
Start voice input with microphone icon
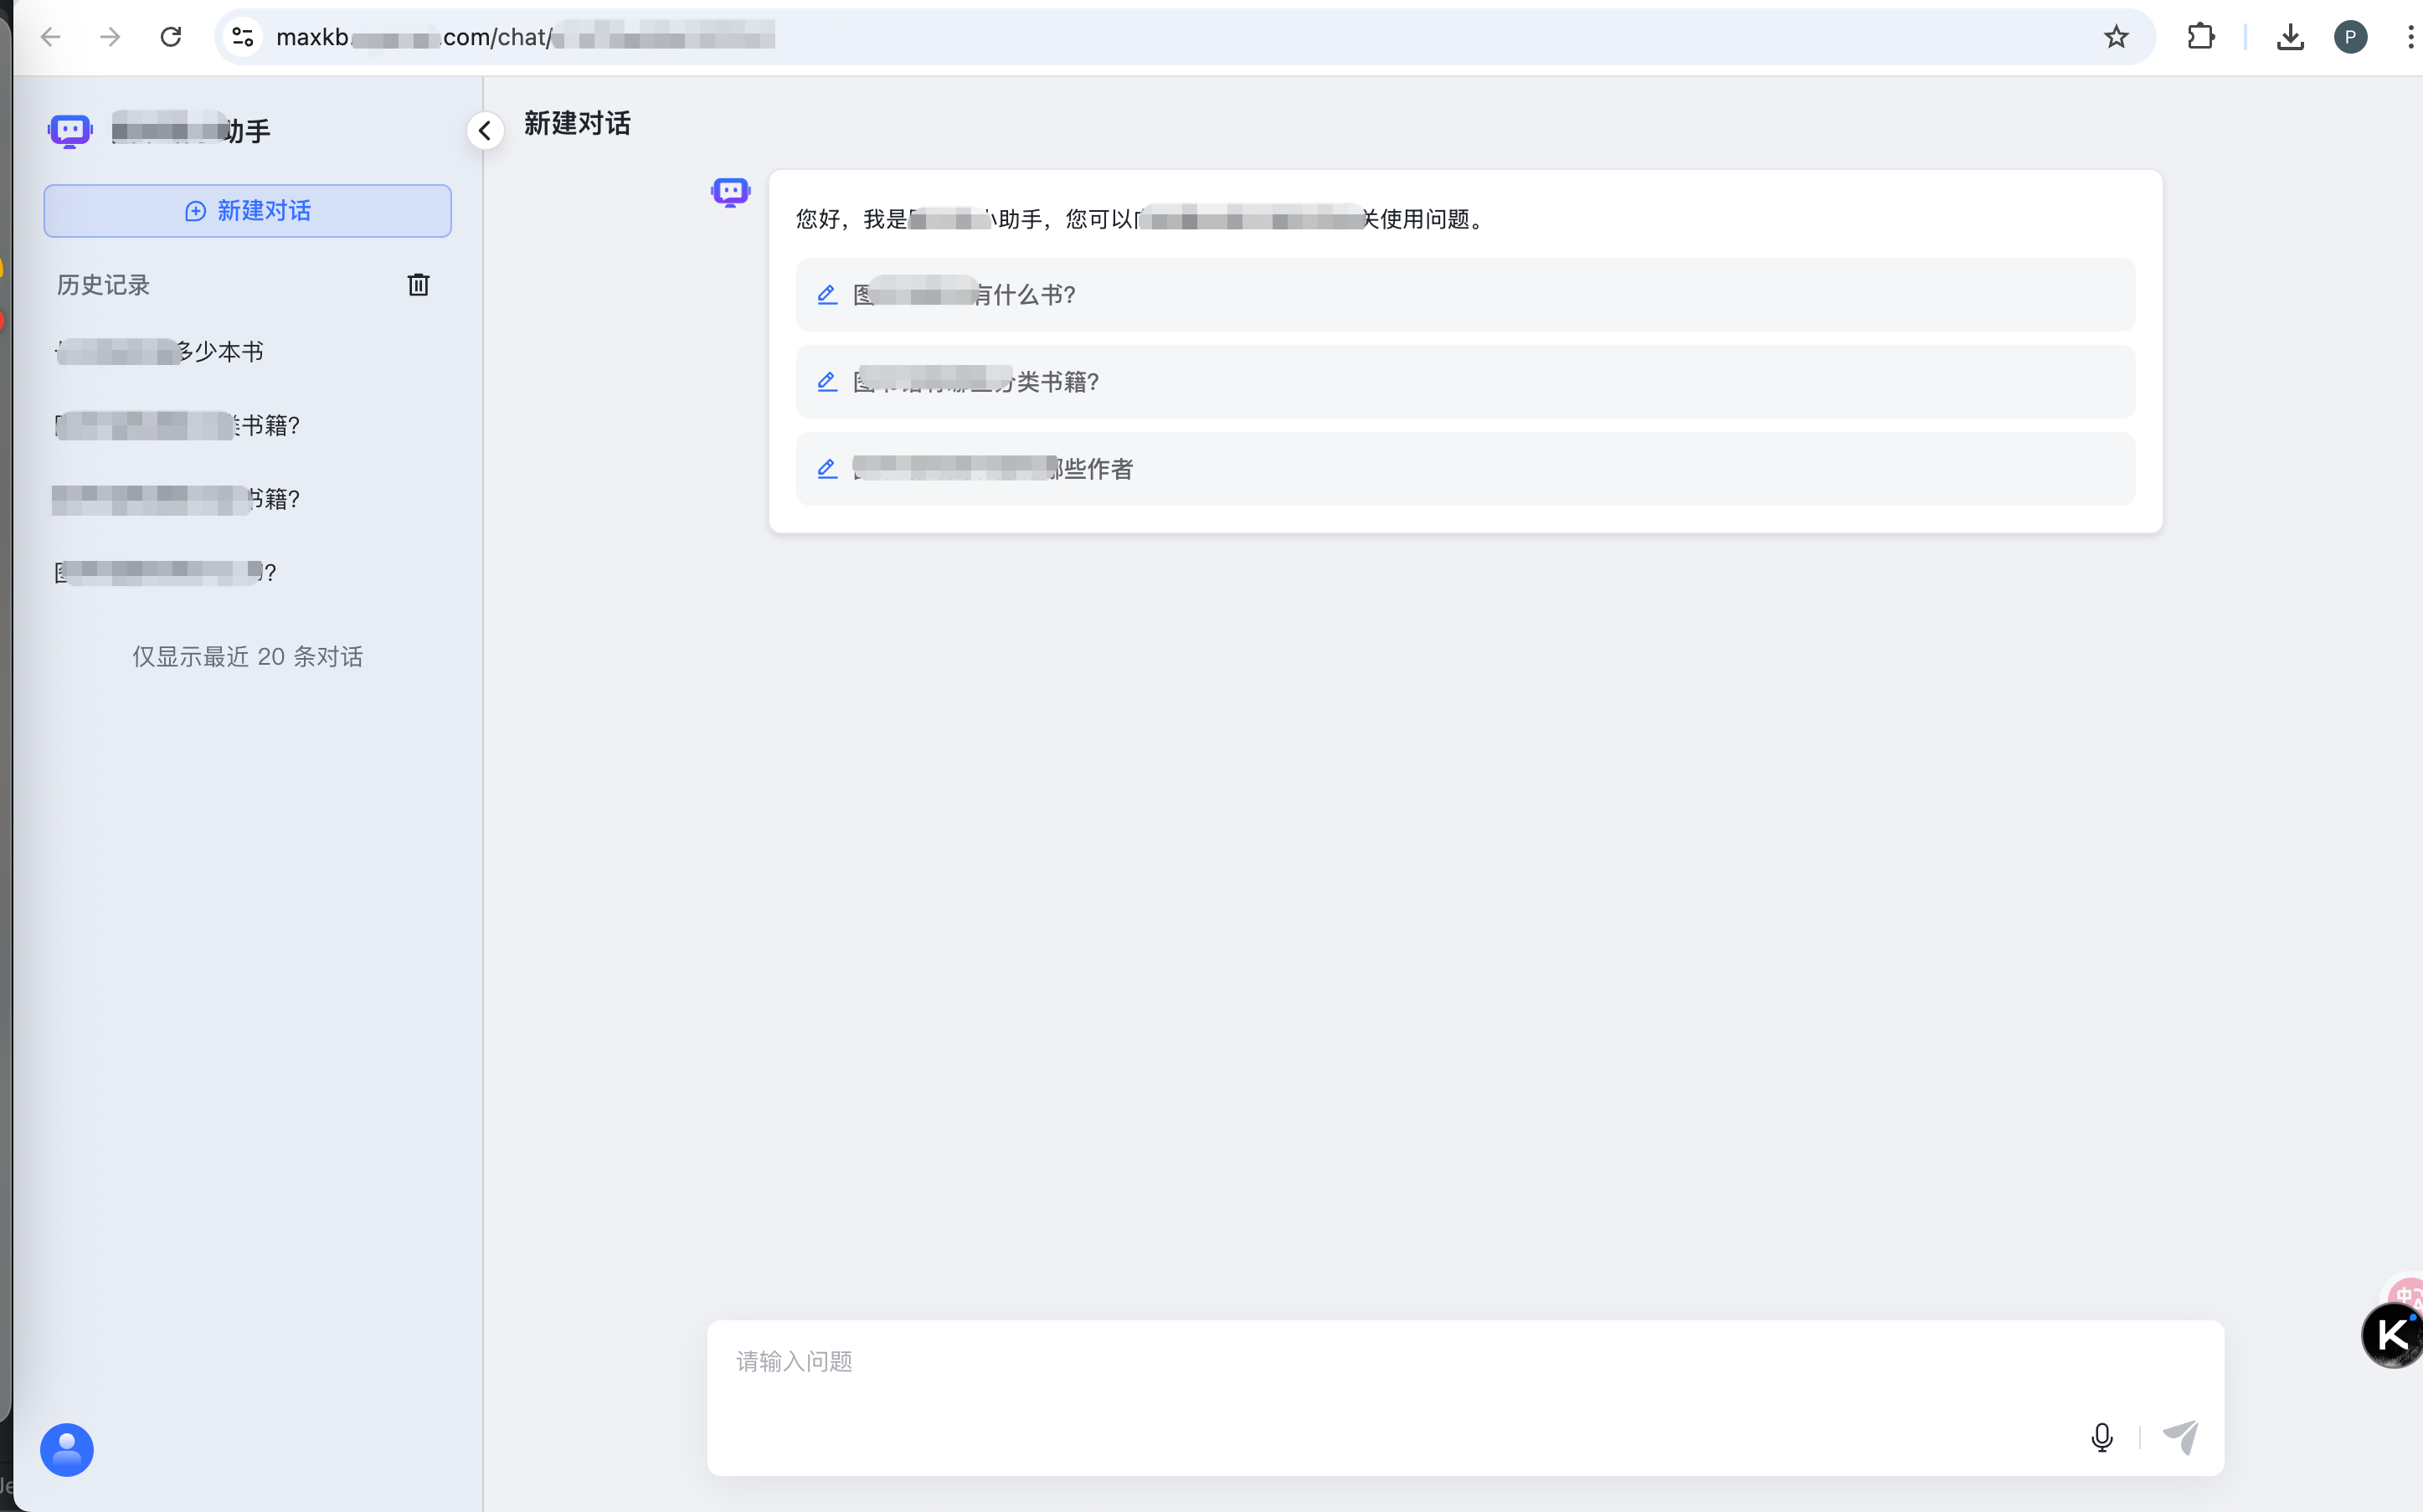tap(2101, 1438)
